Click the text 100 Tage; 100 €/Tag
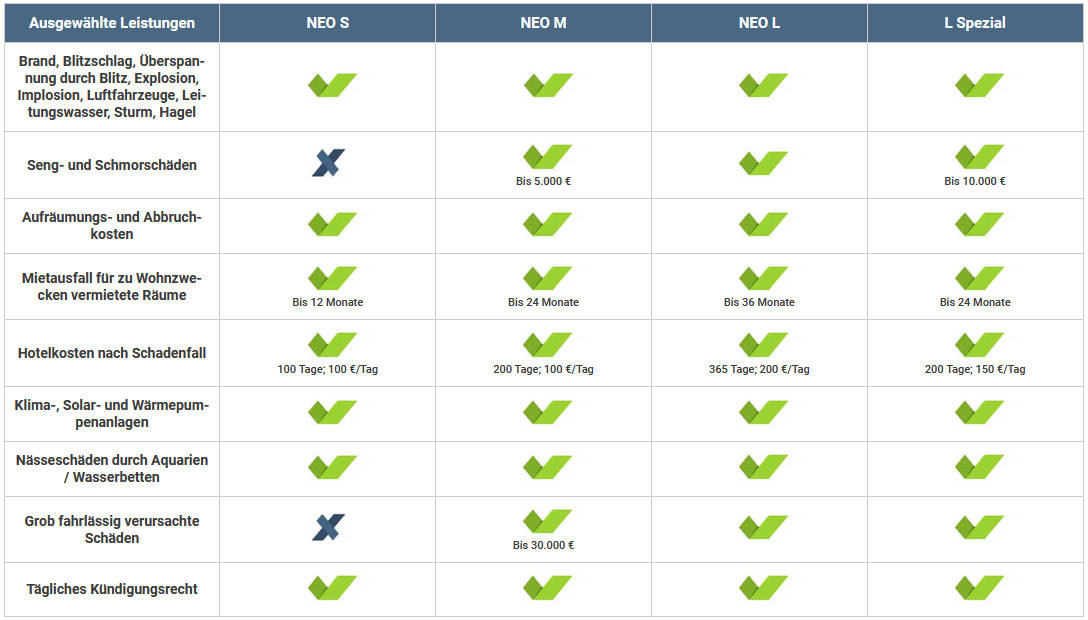 pos(328,370)
